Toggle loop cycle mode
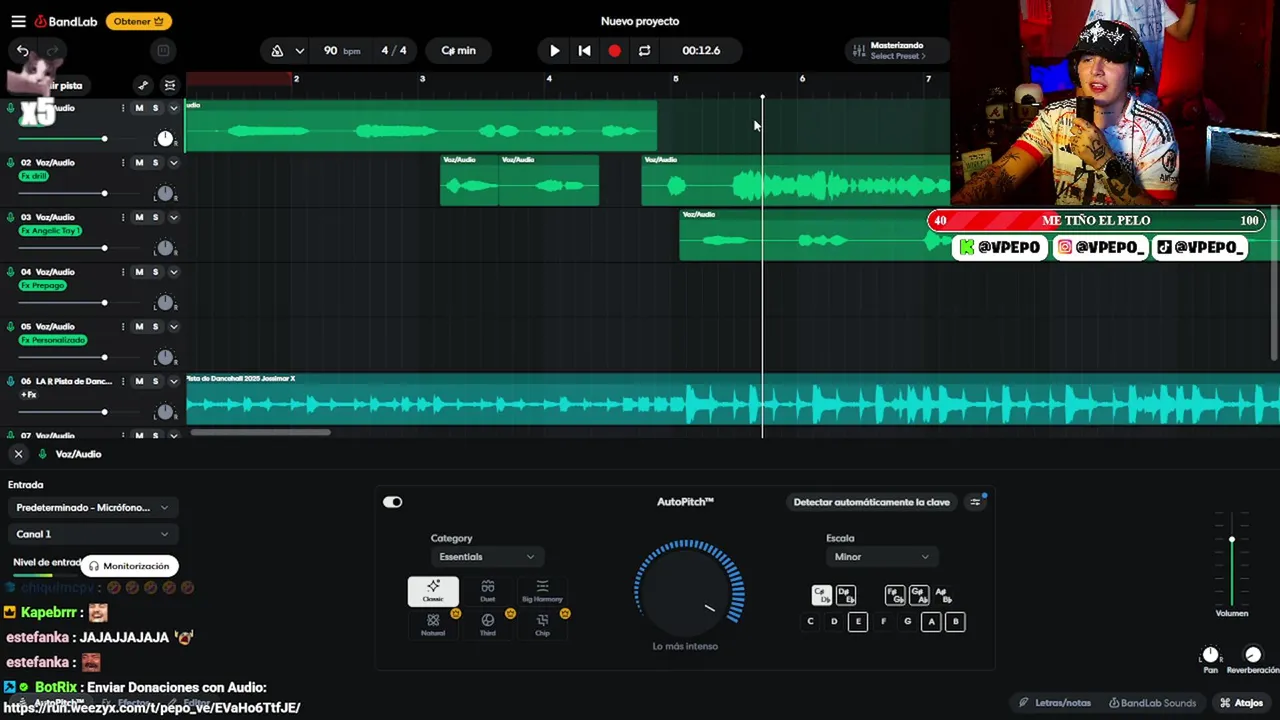This screenshot has height=720, width=1280. 644,50
